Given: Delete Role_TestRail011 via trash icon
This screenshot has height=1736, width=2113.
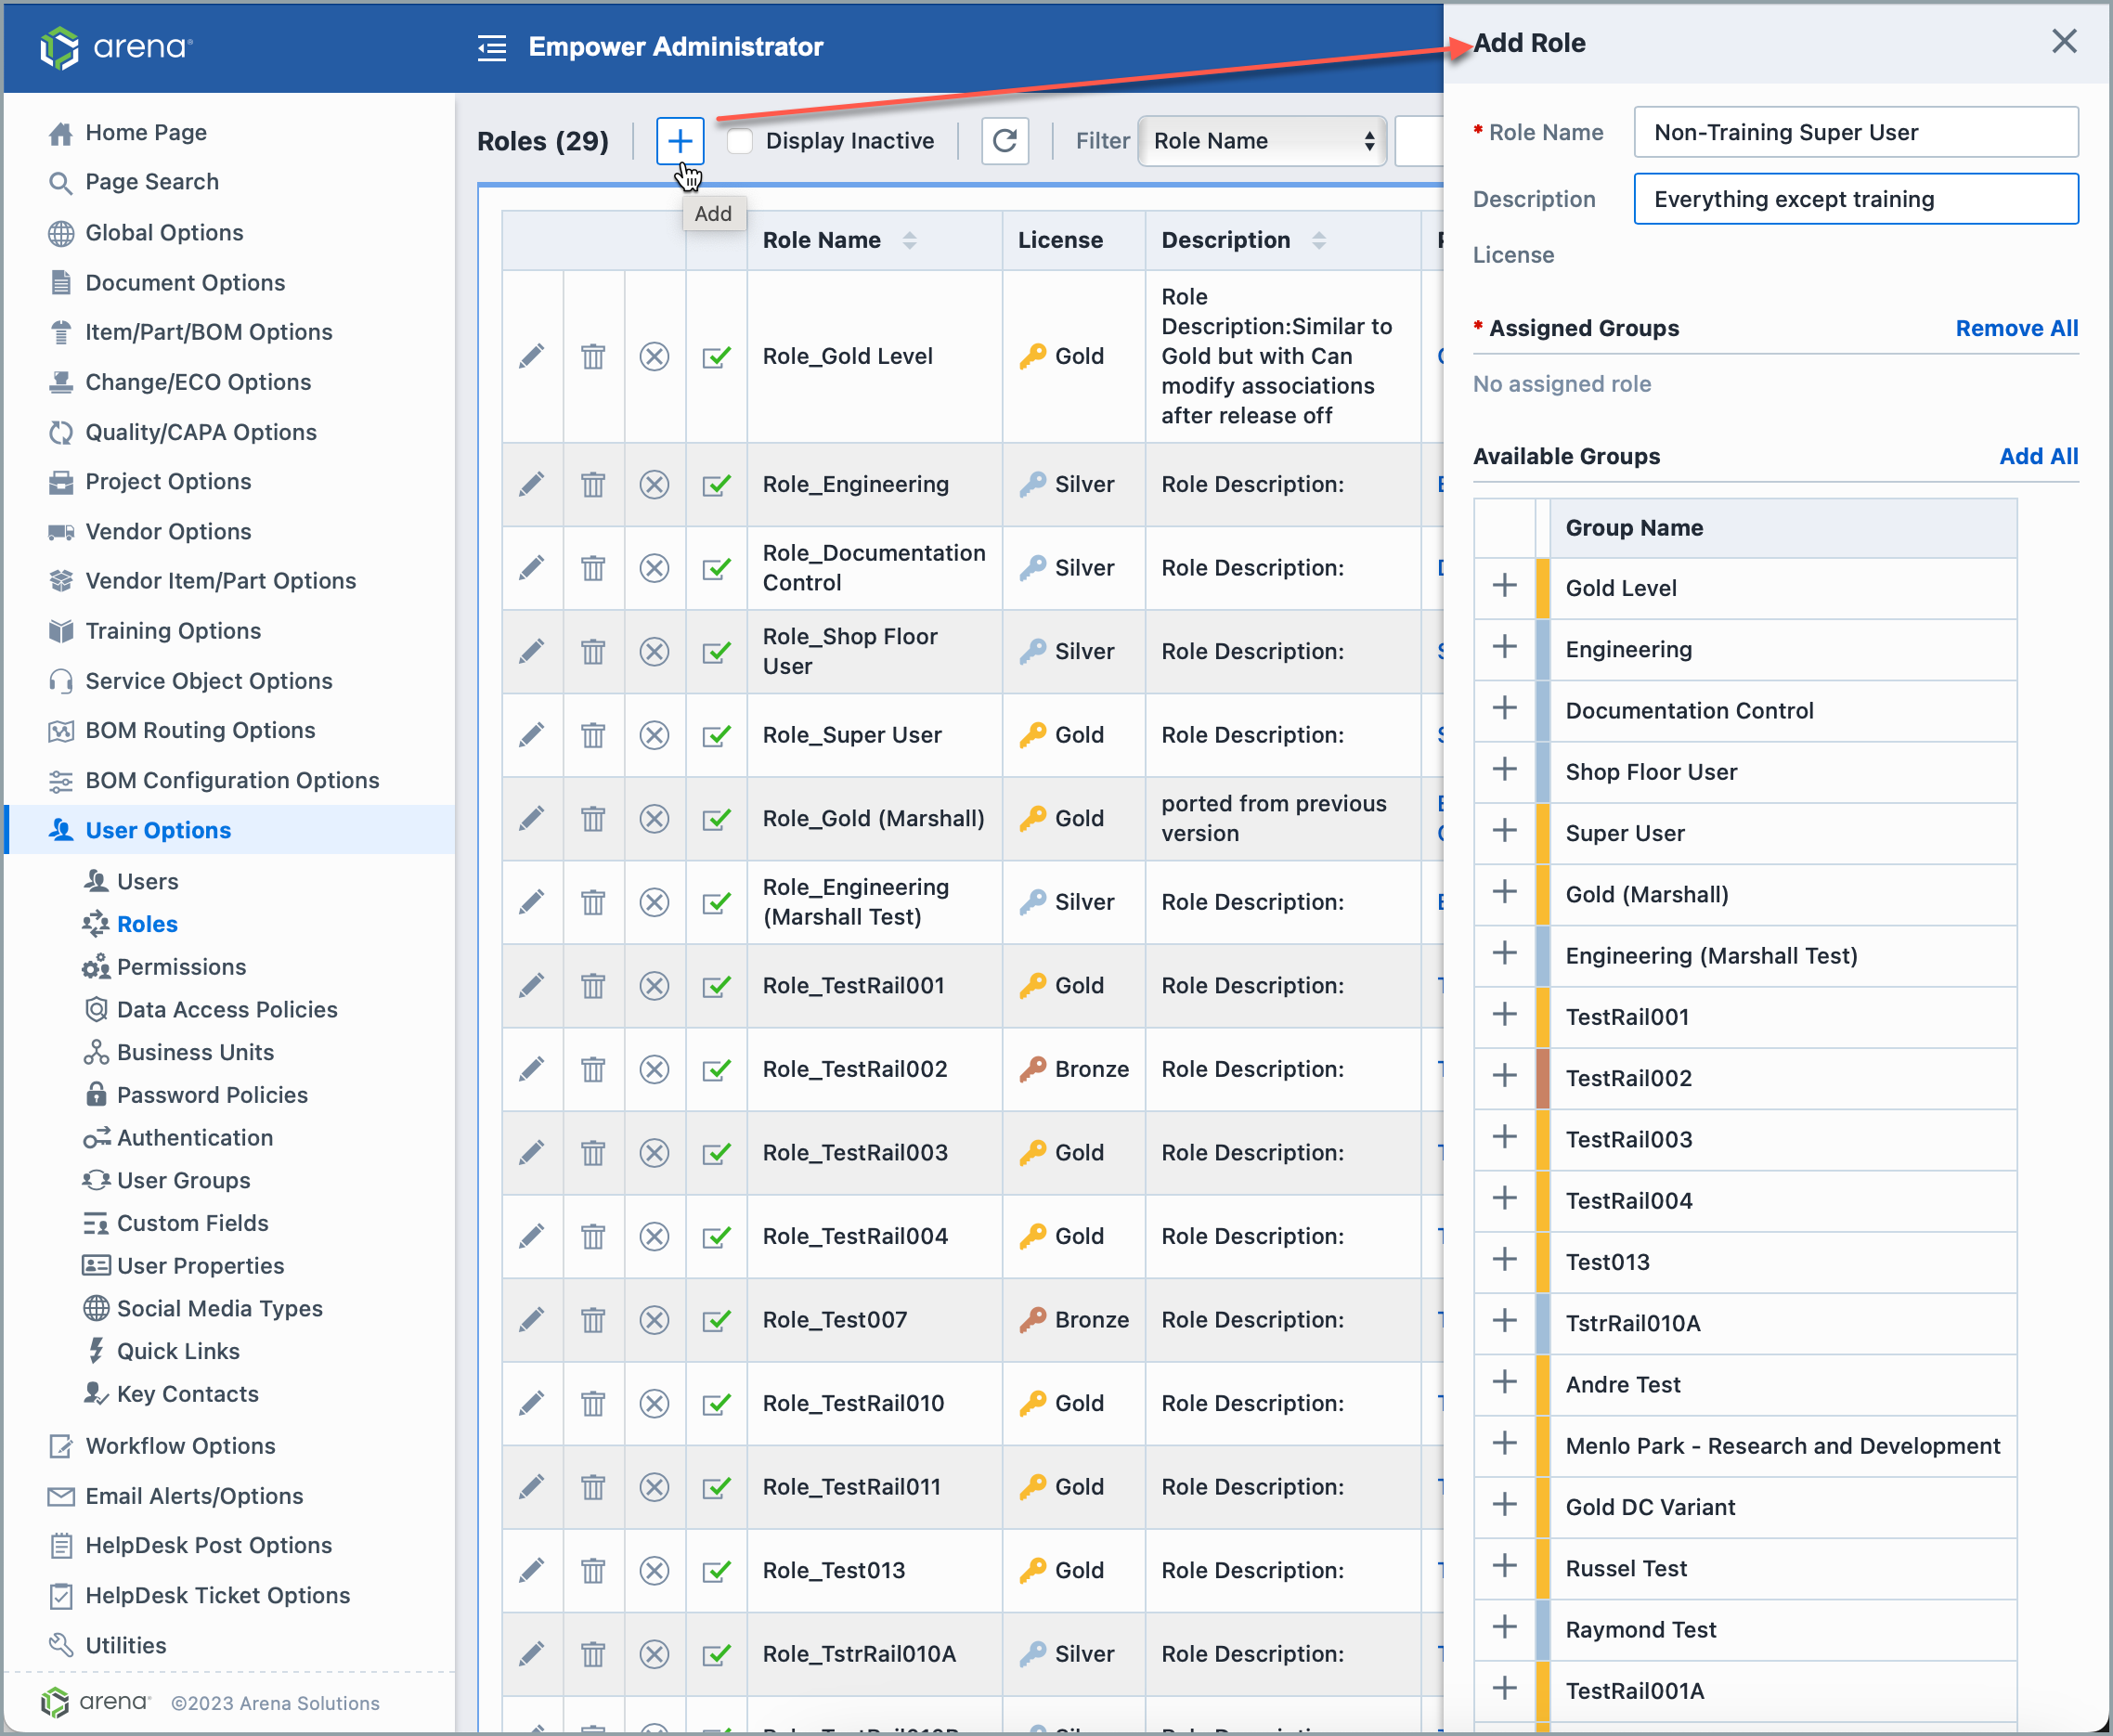Looking at the screenshot, I should (x=593, y=1487).
